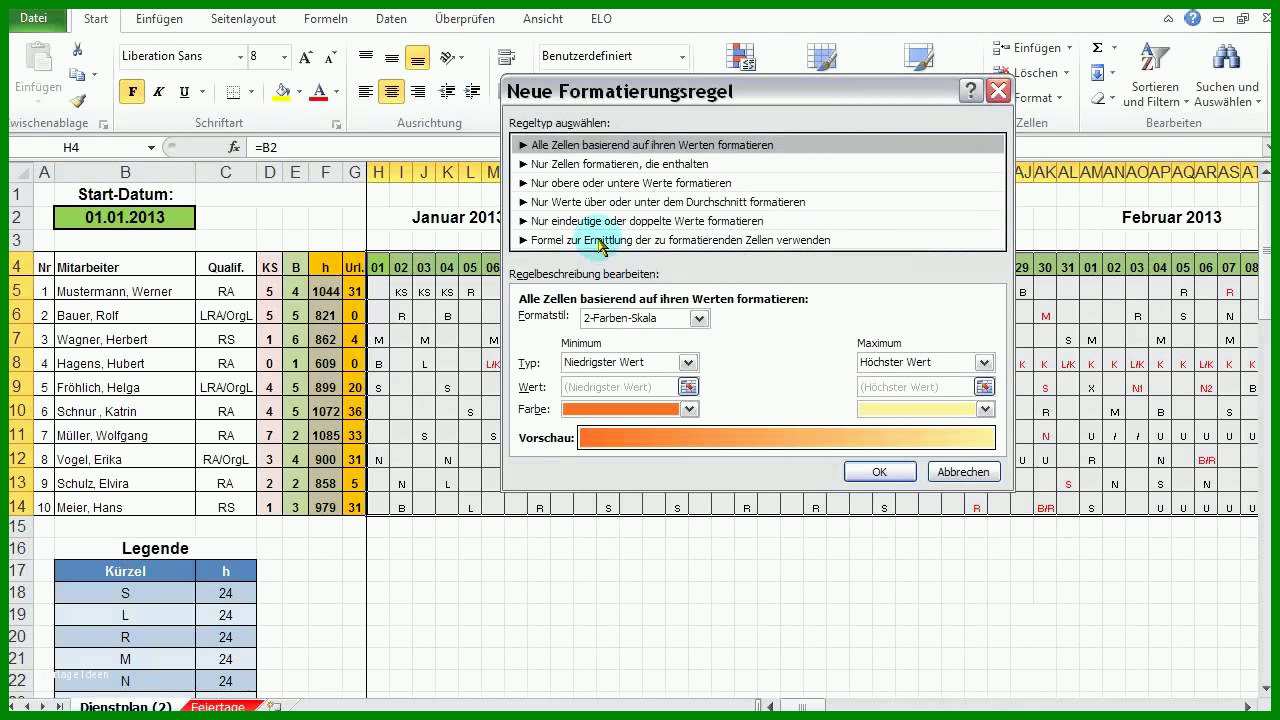Click the Copy icon in clipboard group

(77, 74)
